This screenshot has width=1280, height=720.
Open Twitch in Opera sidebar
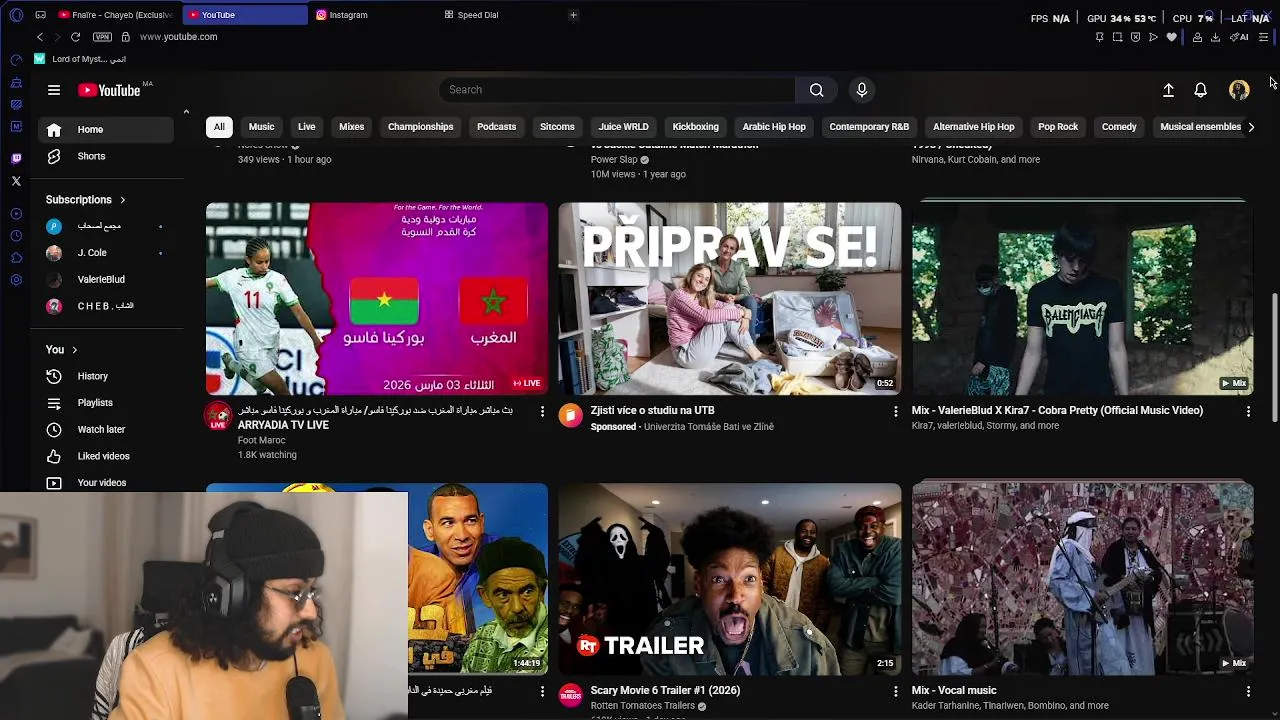(16, 158)
